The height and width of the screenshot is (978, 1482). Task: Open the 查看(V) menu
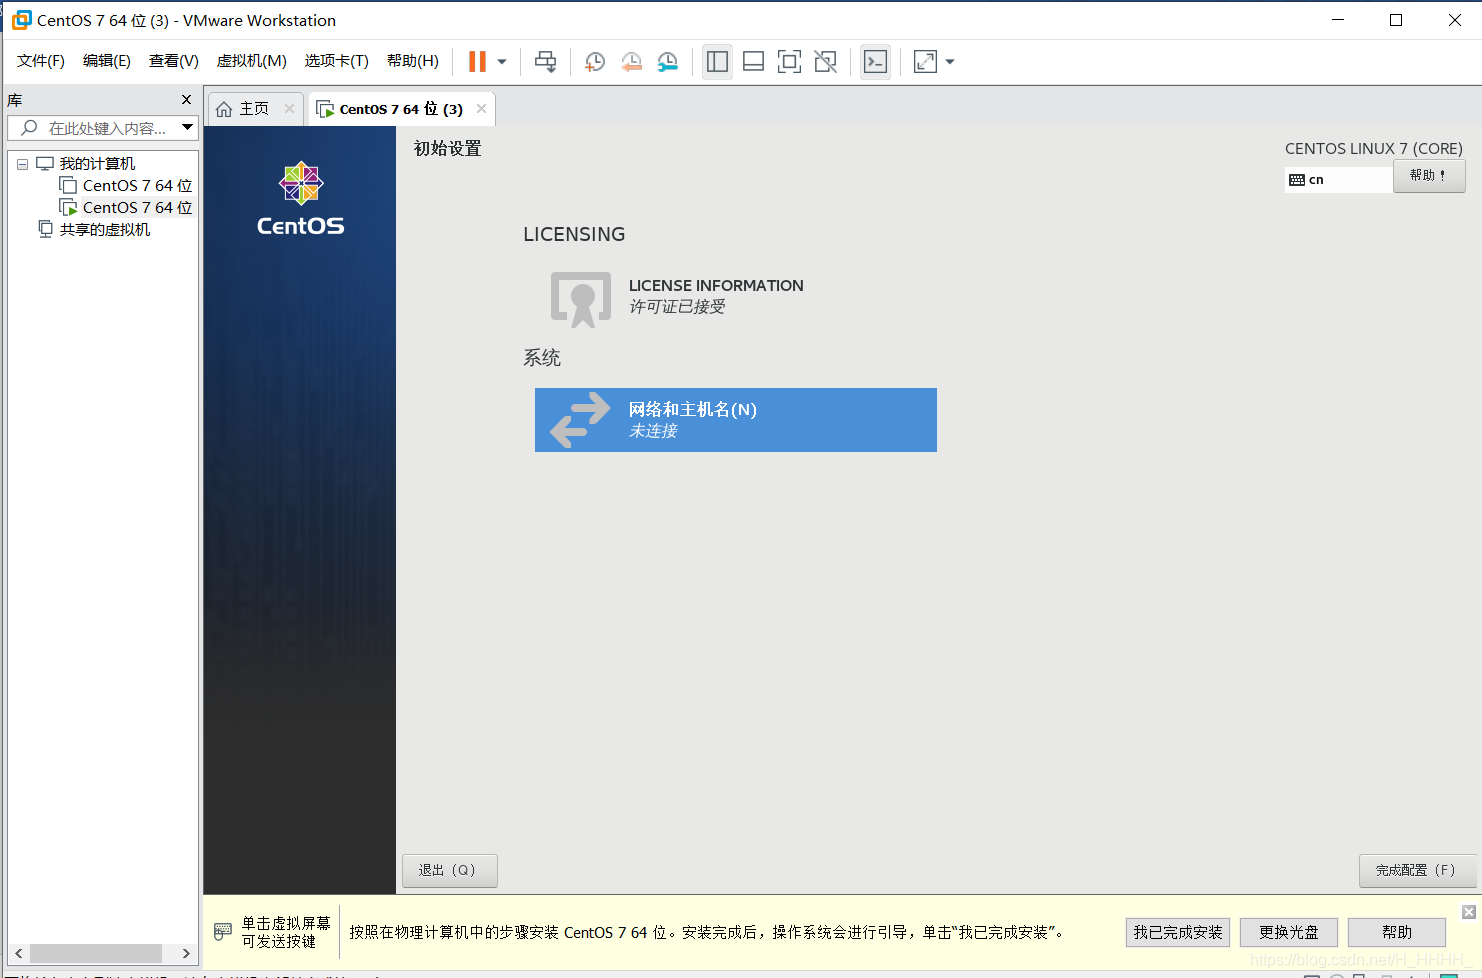click(174, 61)
